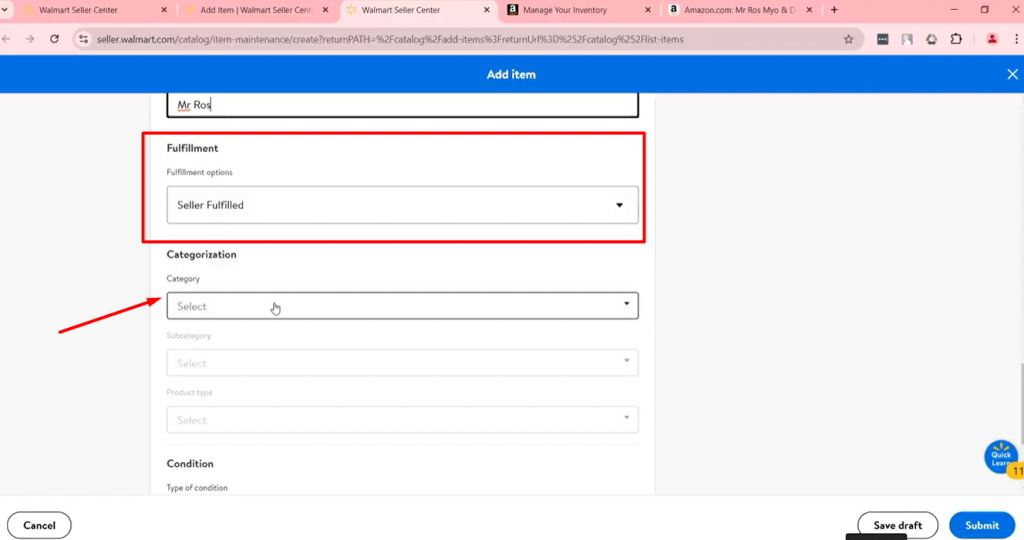Open the Subcategory select dropdown

click(x=402, y=363)
